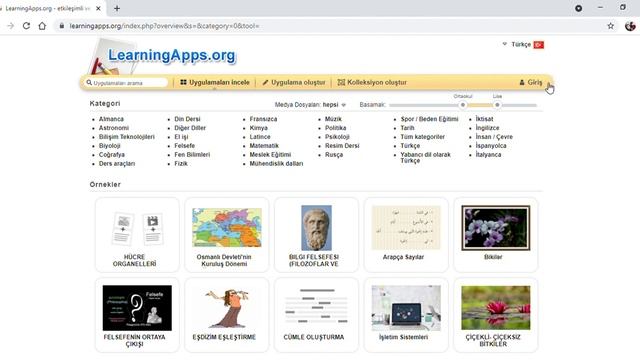The image size is (640, 360).
Task: Select the Astronomi category
Action: click(113, 128)
